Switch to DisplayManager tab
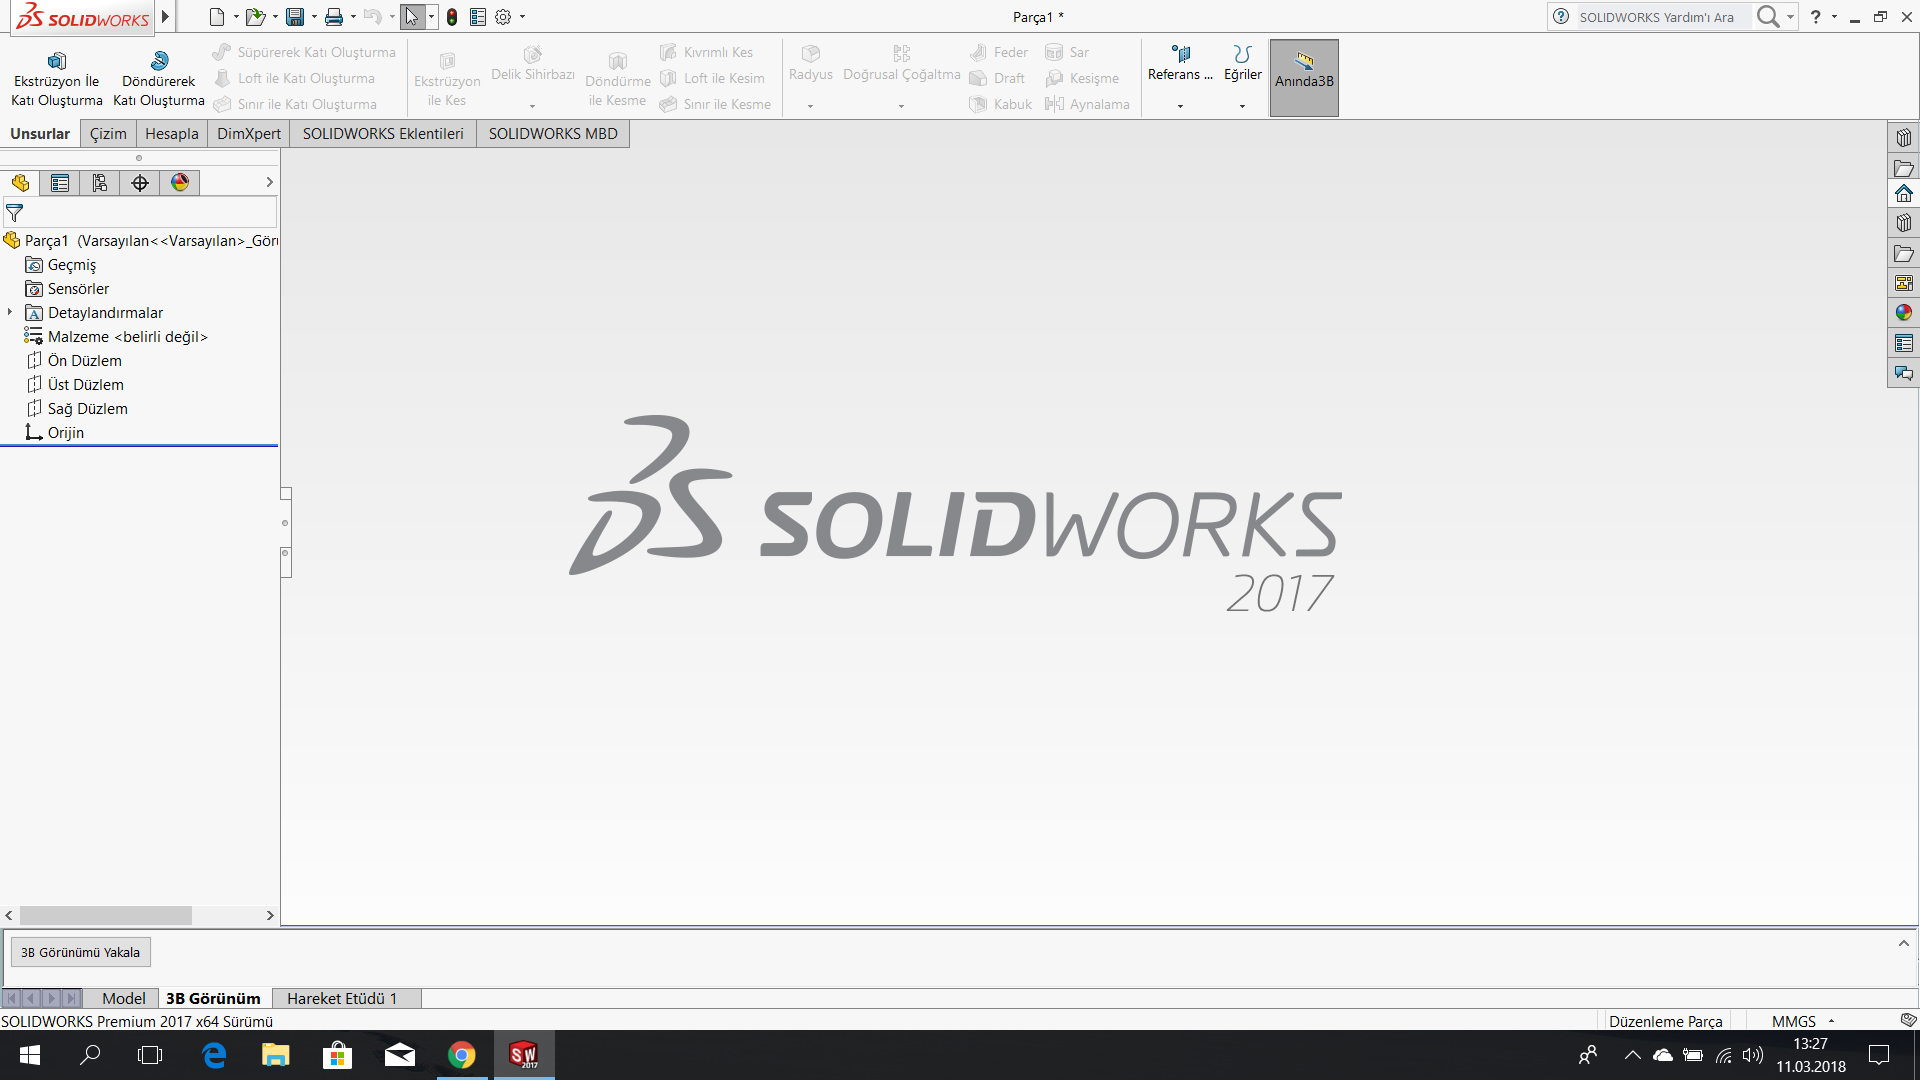Image resolution: width=1920 pixels, height=1080 pixels. pos(180,182)
